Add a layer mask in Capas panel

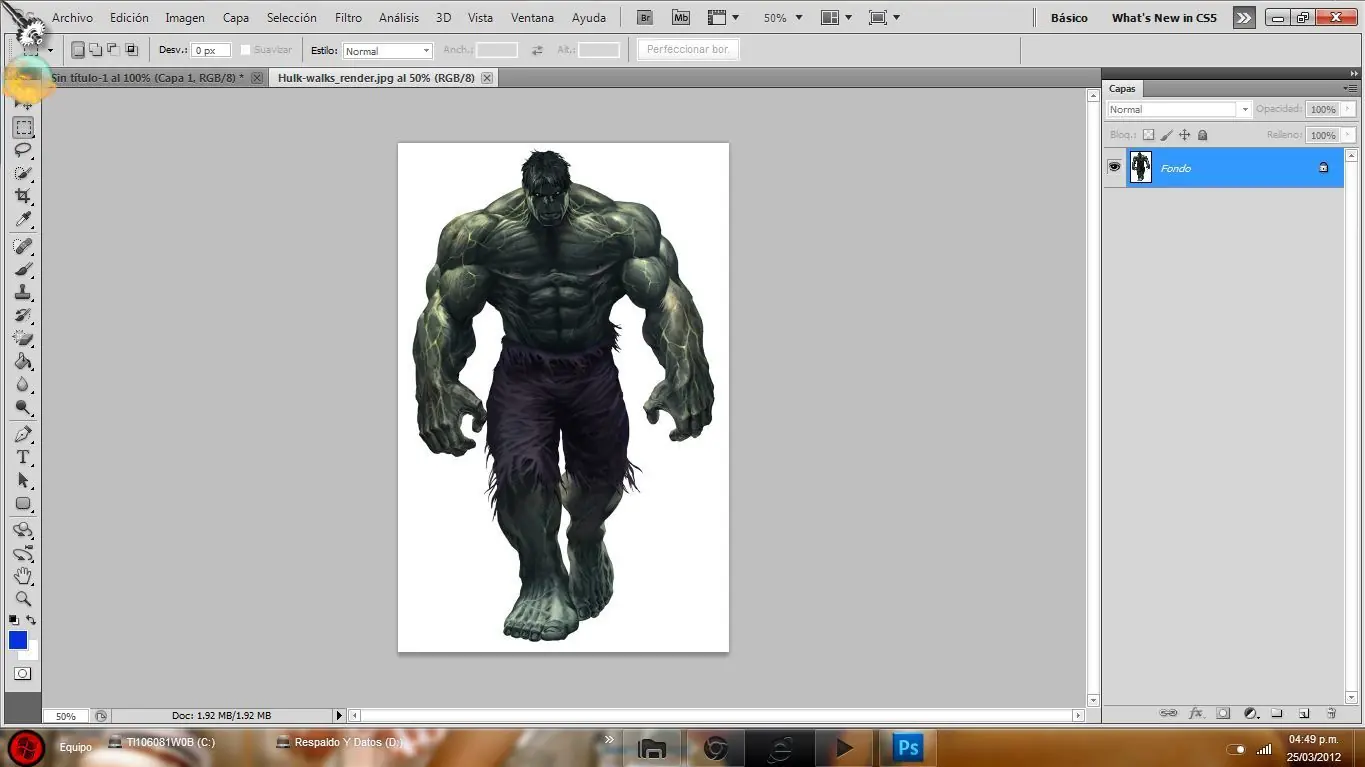coord(1223,713)
